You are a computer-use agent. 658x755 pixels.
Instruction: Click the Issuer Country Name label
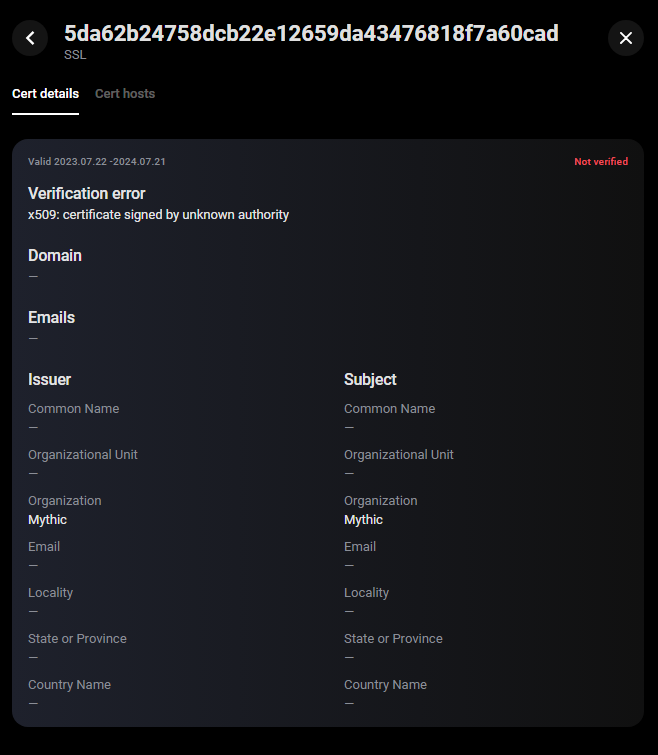[70, 685]
